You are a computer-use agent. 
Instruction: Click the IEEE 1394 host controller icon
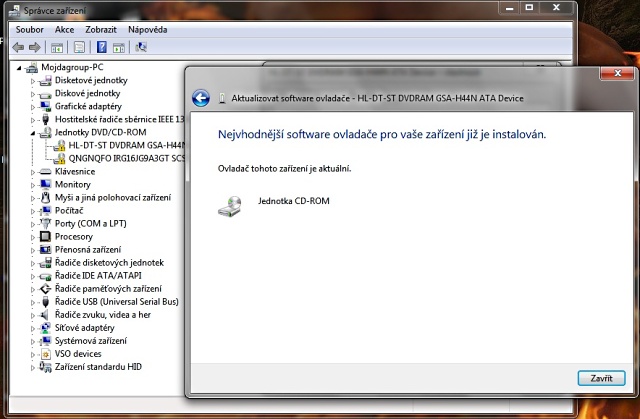[45, 120]
